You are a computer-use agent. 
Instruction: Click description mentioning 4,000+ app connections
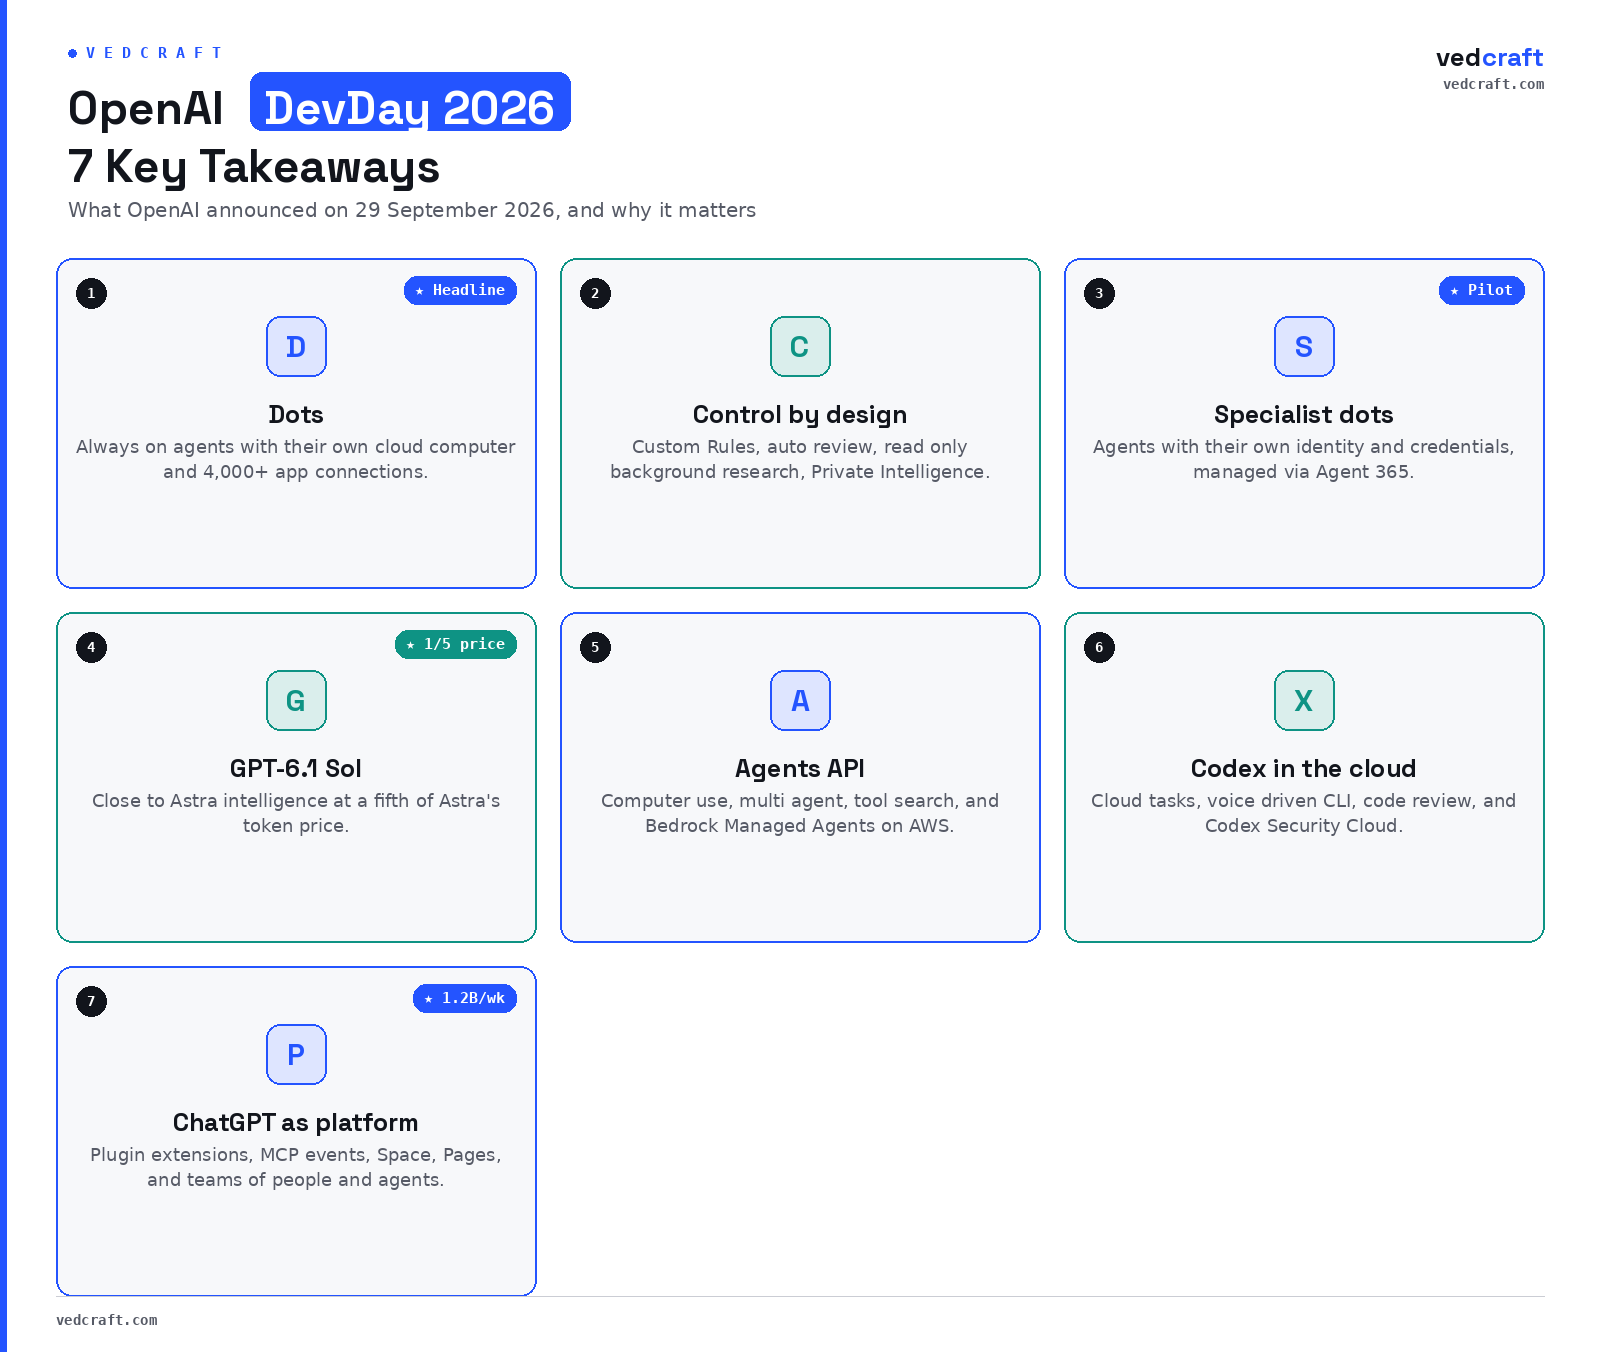296,459
